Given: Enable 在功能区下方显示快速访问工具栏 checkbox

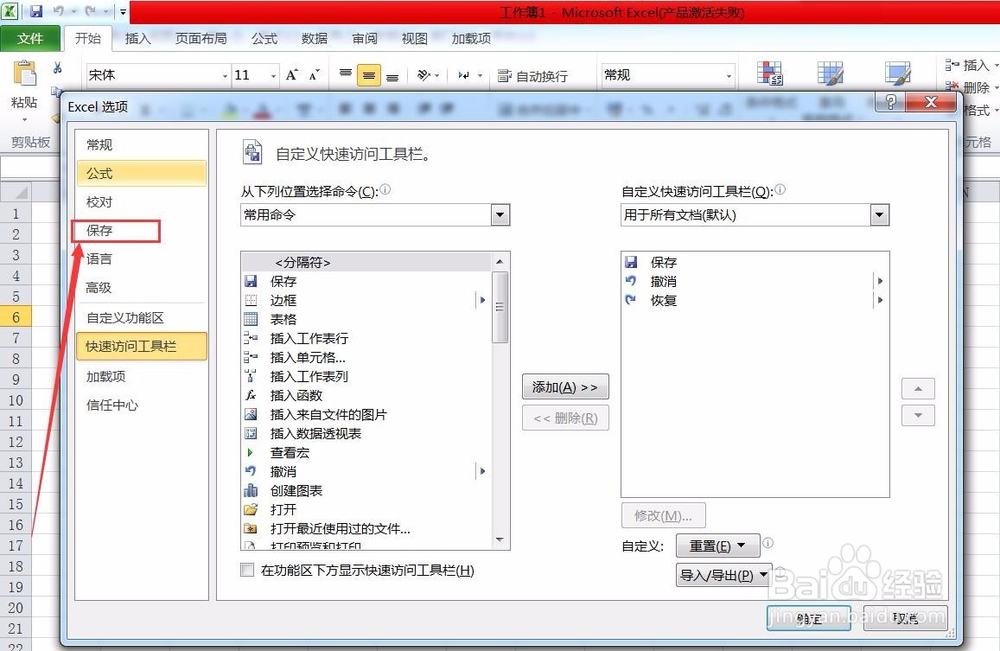Looking at the screenshot, I should coord(247,570).
